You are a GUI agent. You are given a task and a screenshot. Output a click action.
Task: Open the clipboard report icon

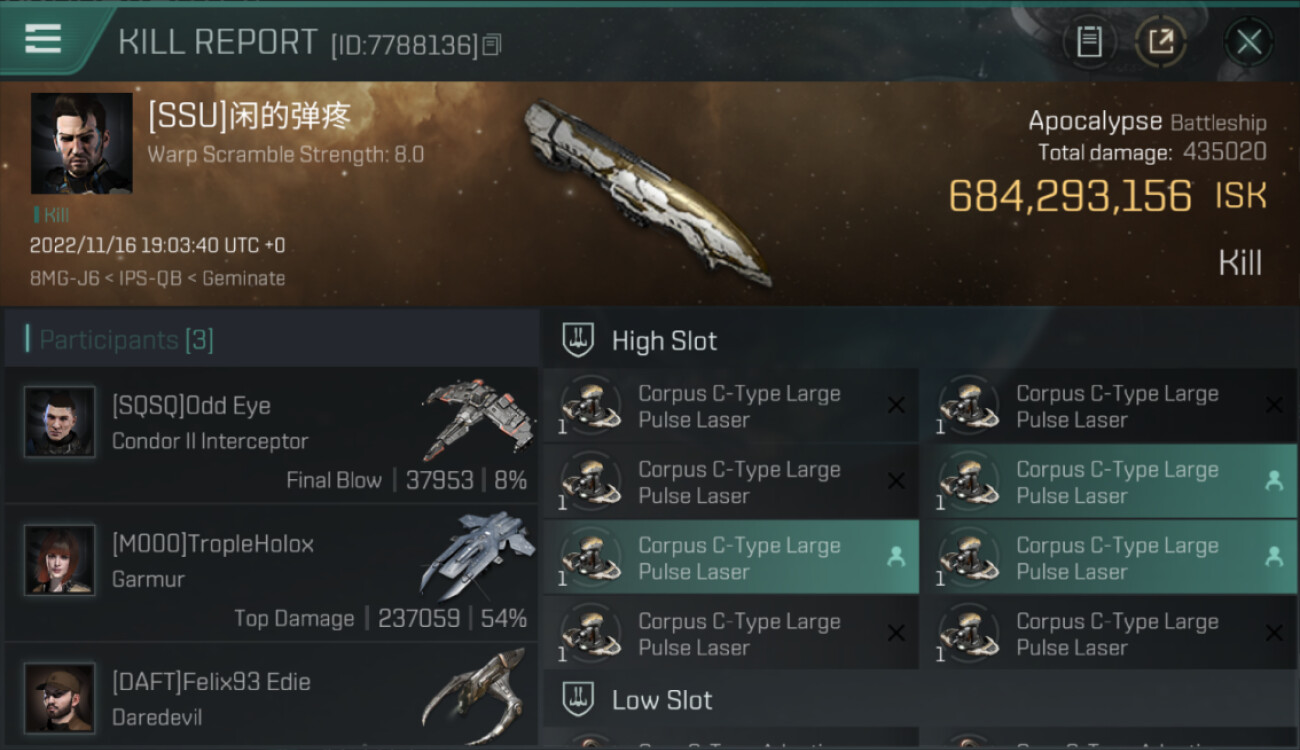[x=1089, y=42]
